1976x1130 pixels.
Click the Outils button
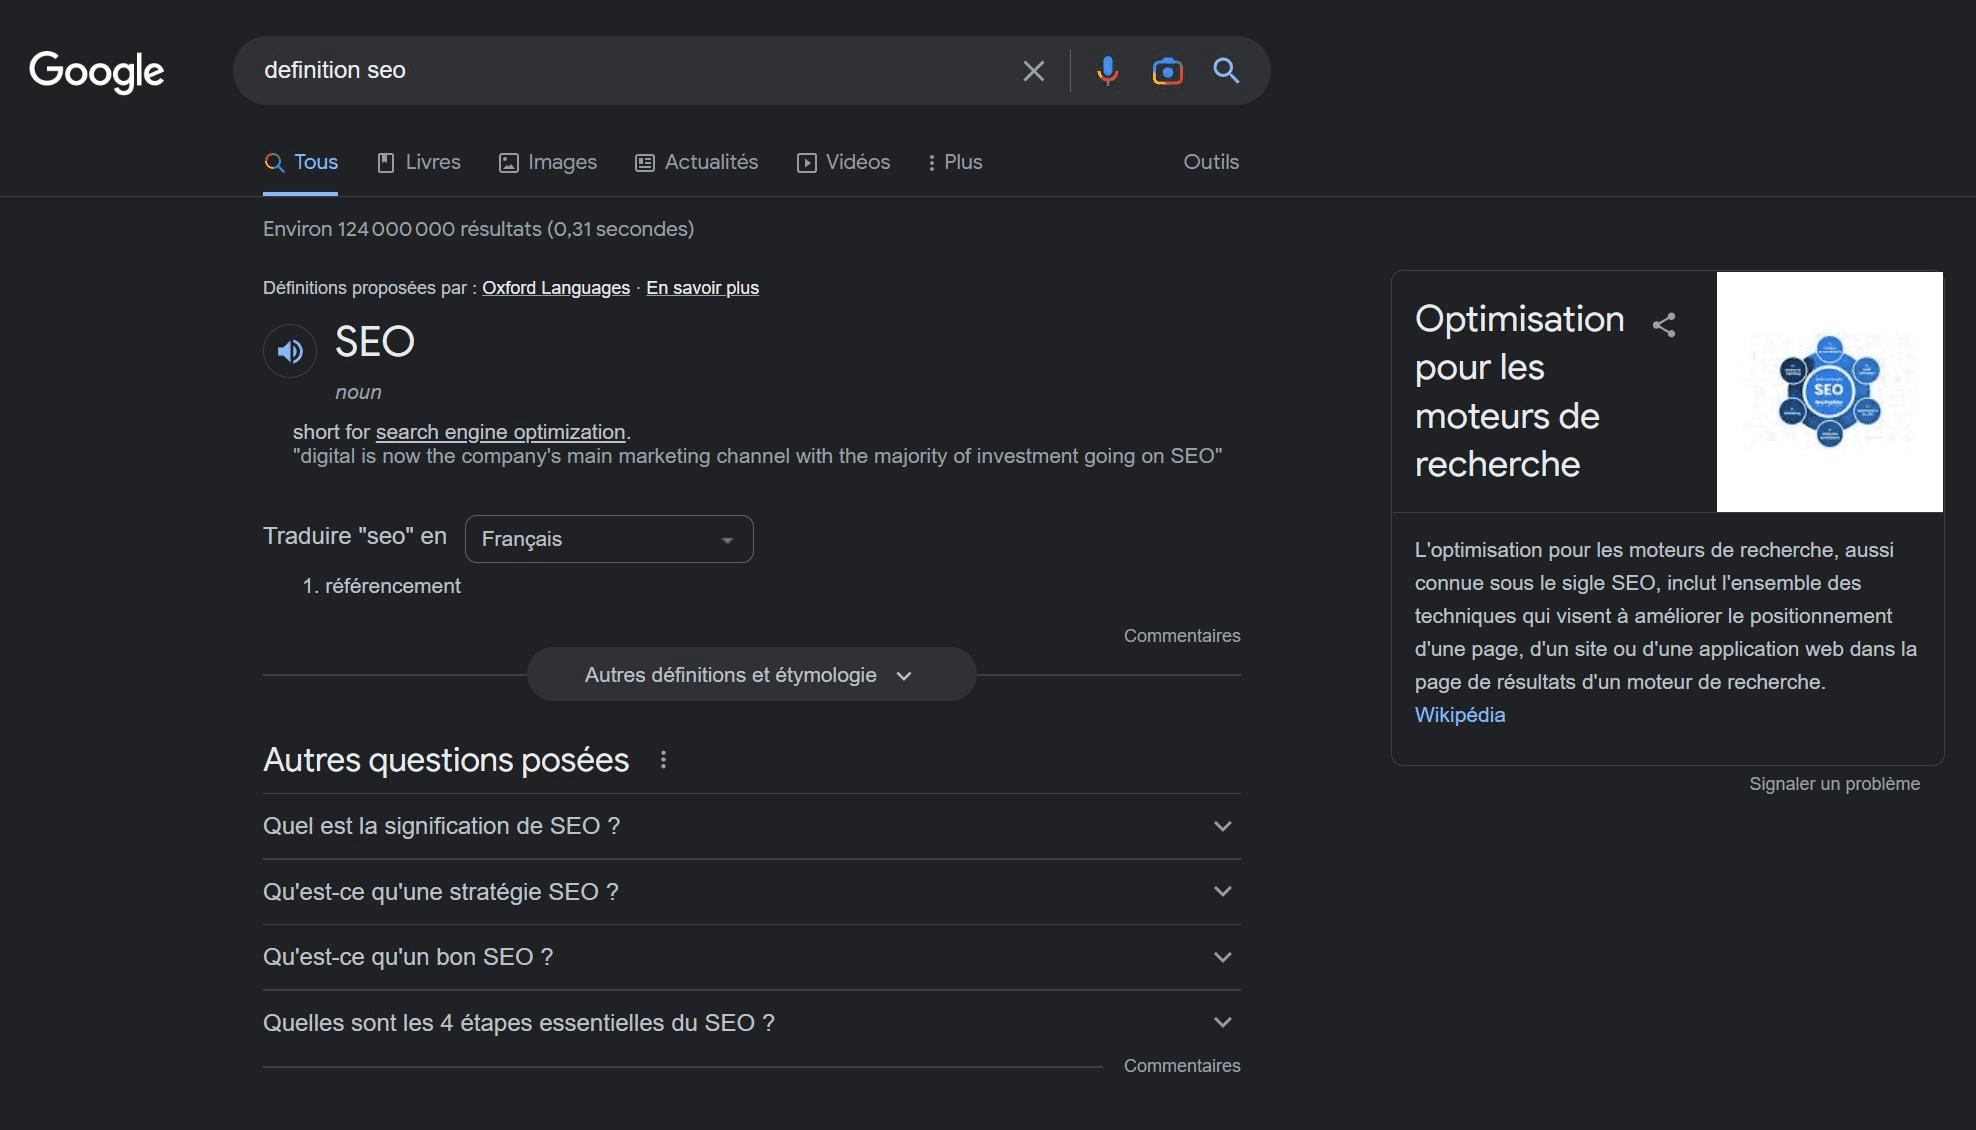(1210, 162)
